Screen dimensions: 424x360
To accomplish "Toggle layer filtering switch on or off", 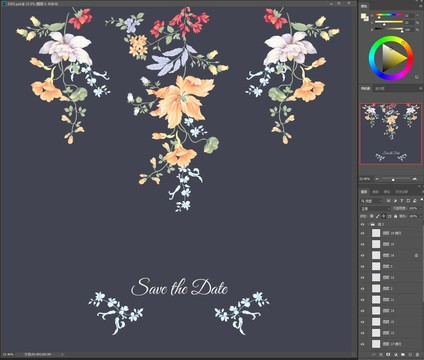I will point(422,199).
